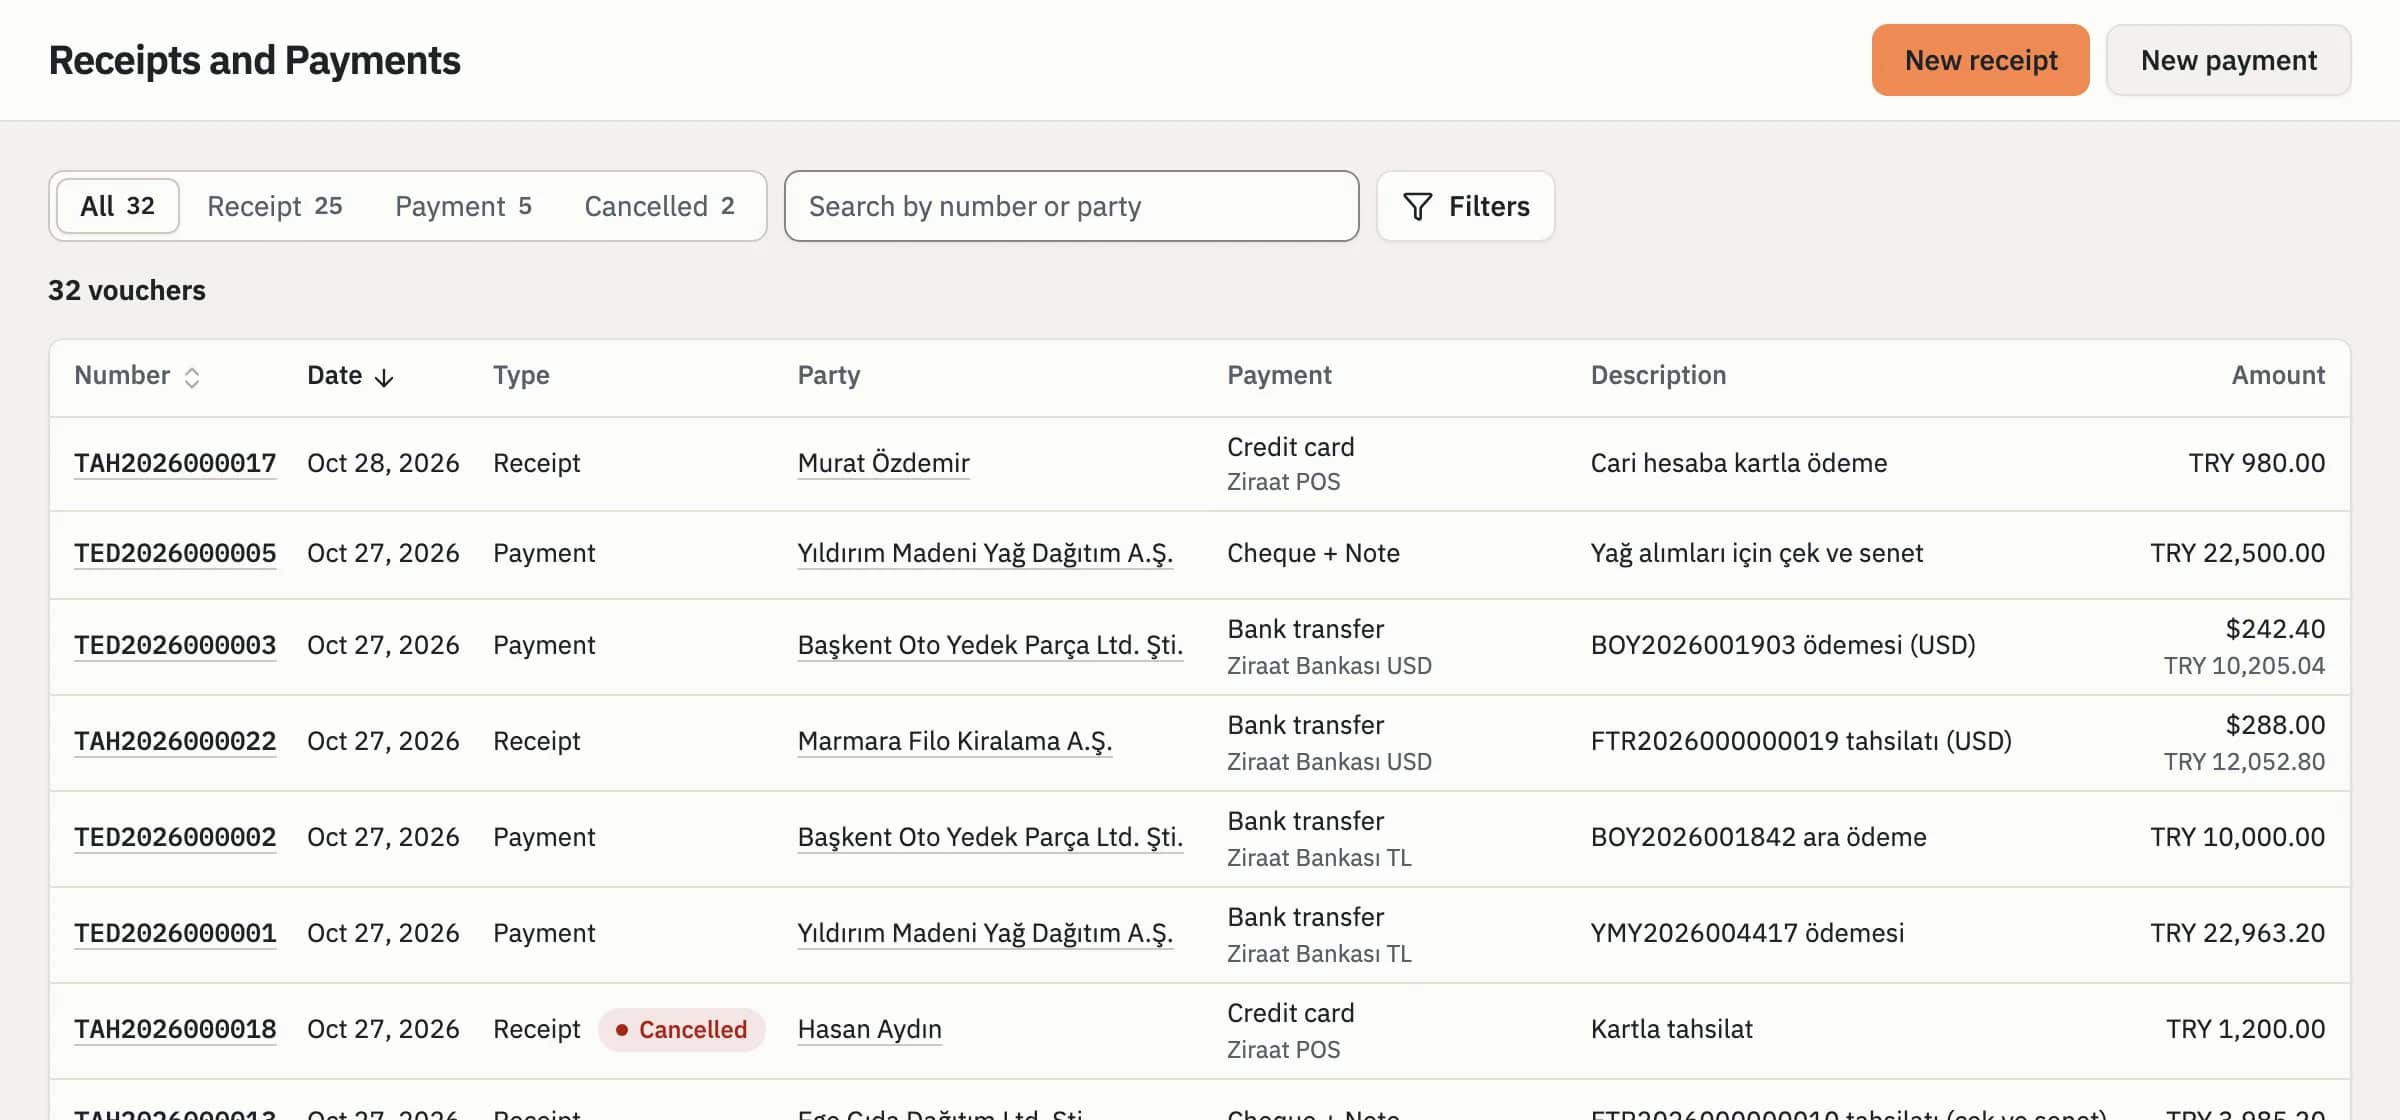
Task: Click the '32 vouchers' count text
Action: [127, 290]
